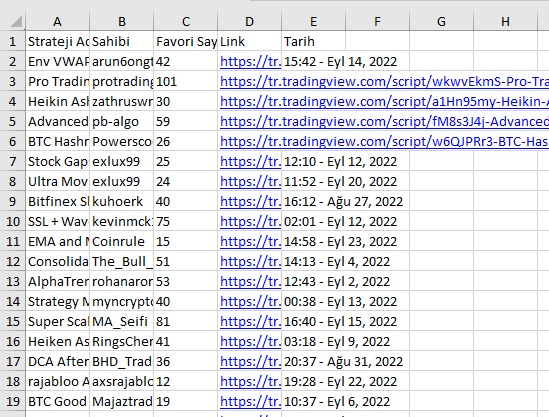Select strategy cell 'SSL + Wav'
This screenshot has width=549, height=417.
coord(57,222)
